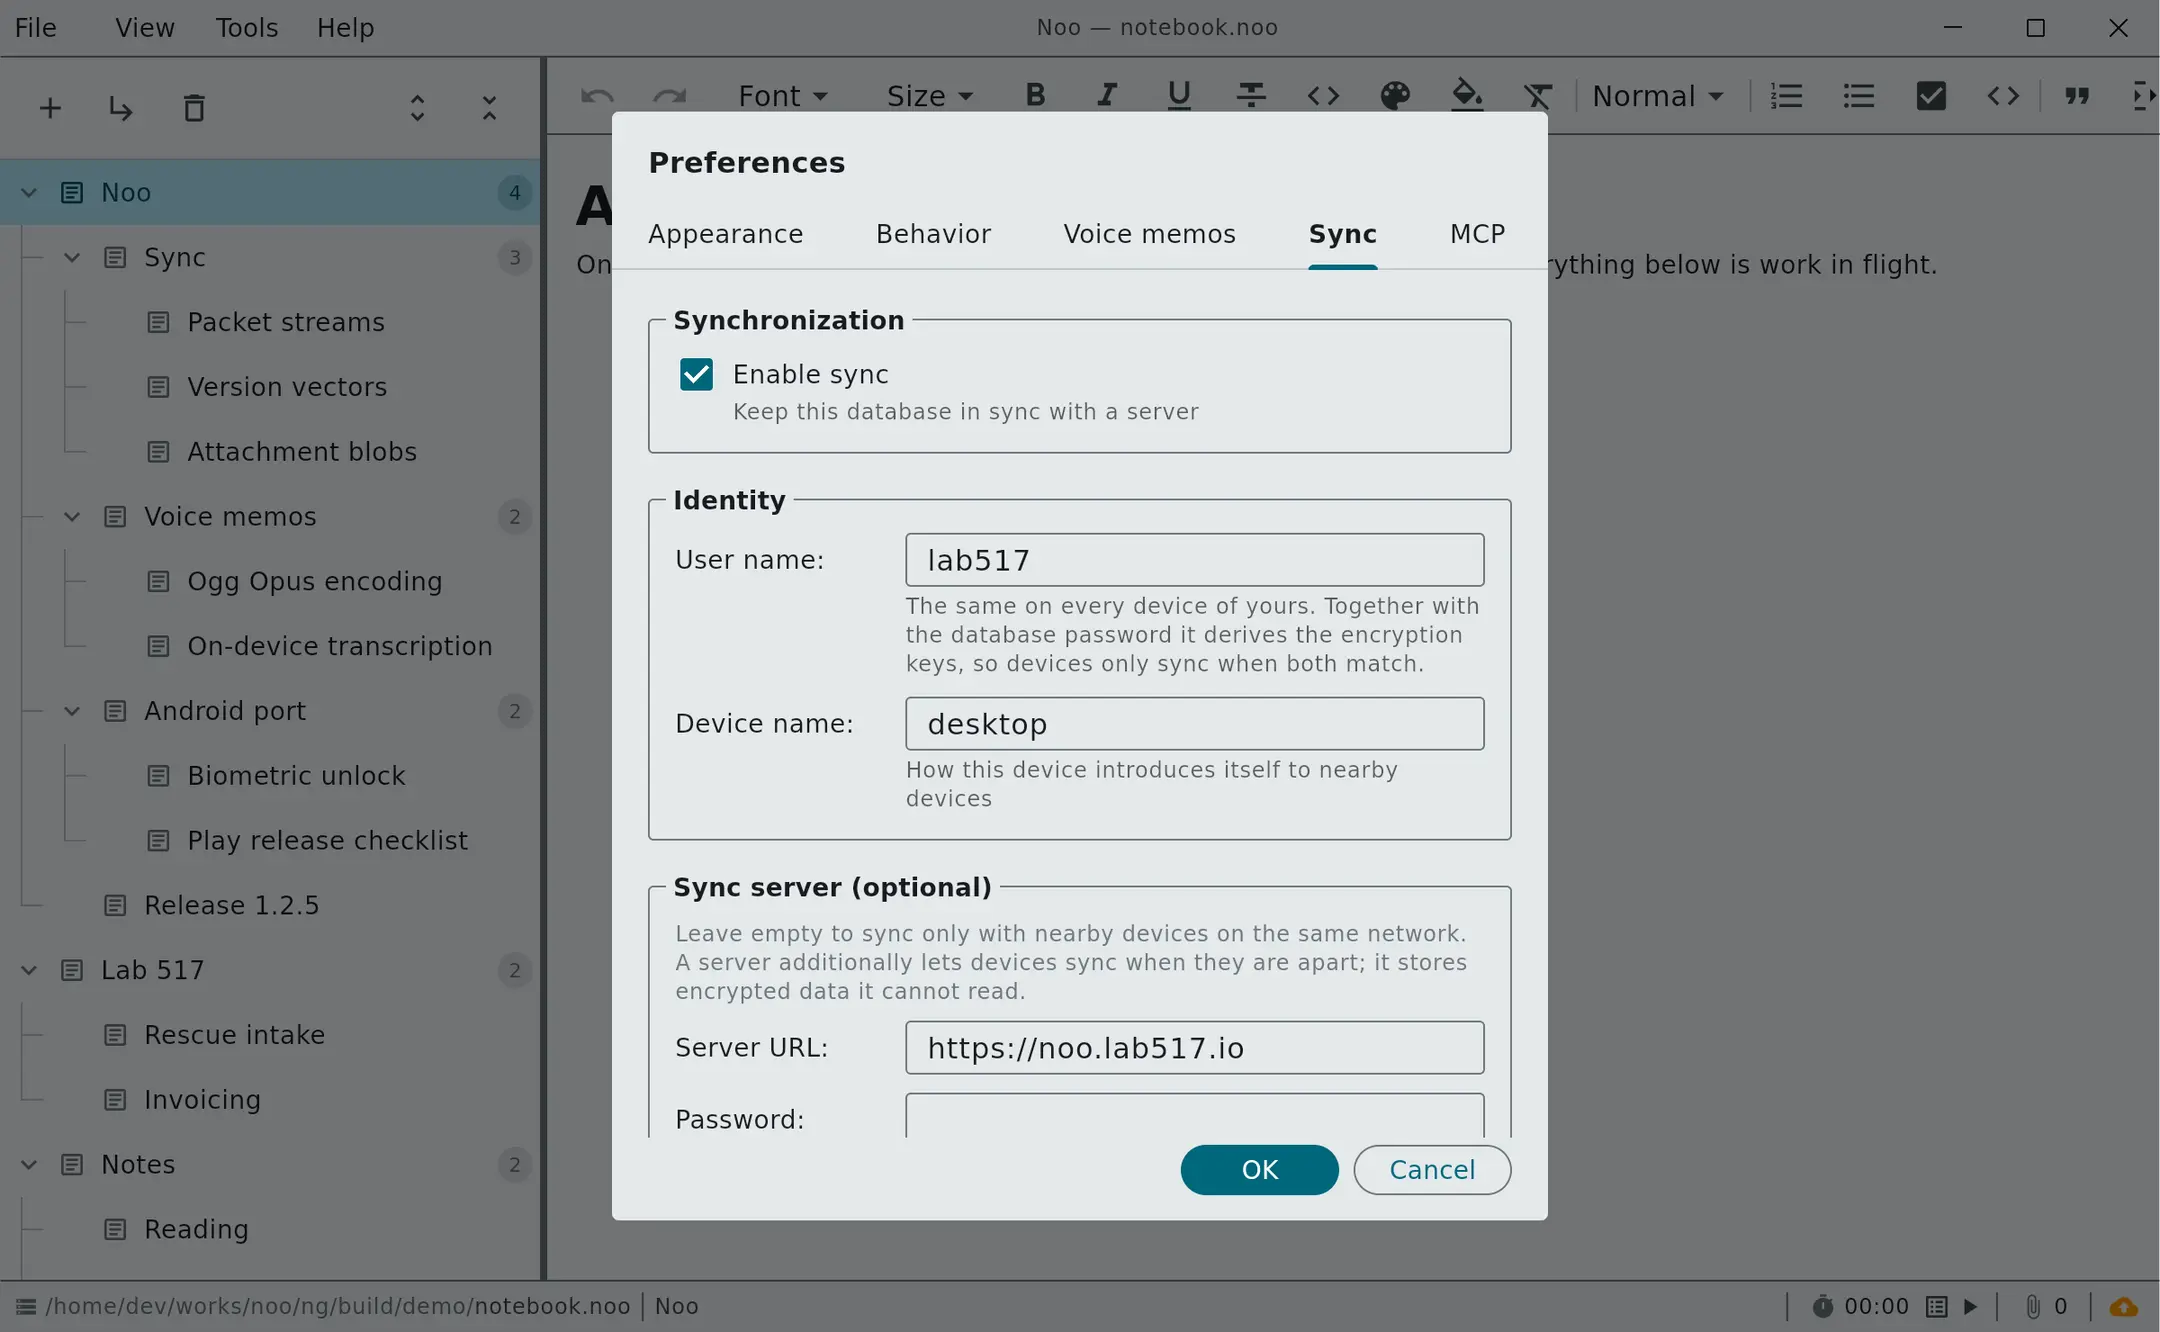Collapse the Voice memos tree node
This screenshot has width=2160, height=1332.
pos(72,517)
